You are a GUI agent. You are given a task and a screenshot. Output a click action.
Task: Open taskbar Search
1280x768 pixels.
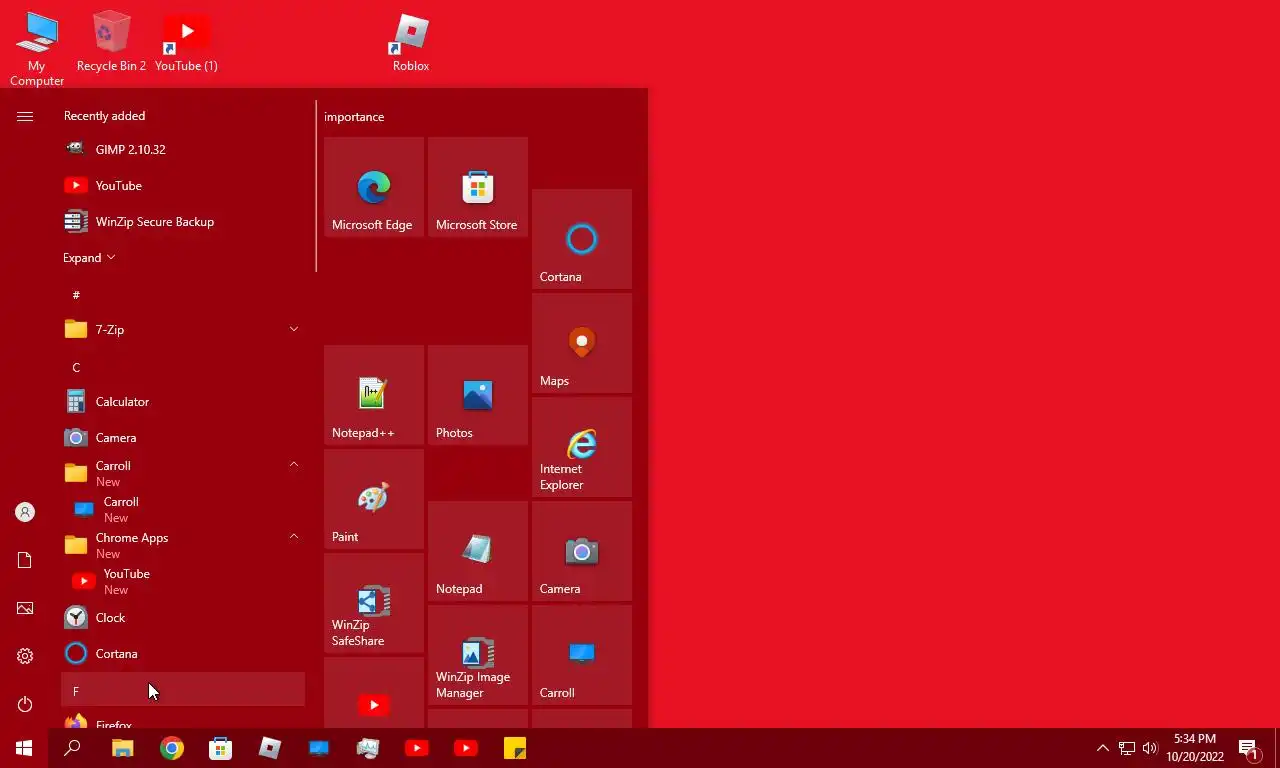(72, 748)
